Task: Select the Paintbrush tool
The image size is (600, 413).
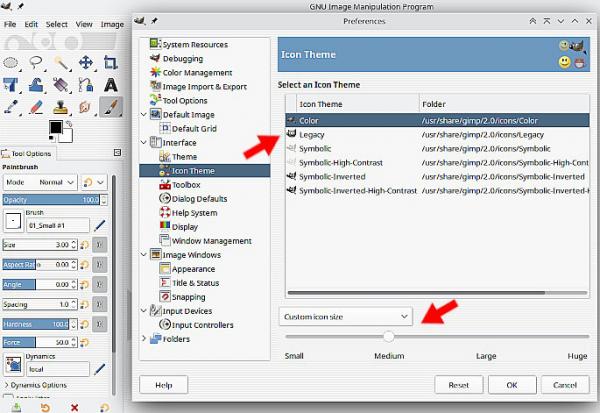Action: [x=111, y=106]
